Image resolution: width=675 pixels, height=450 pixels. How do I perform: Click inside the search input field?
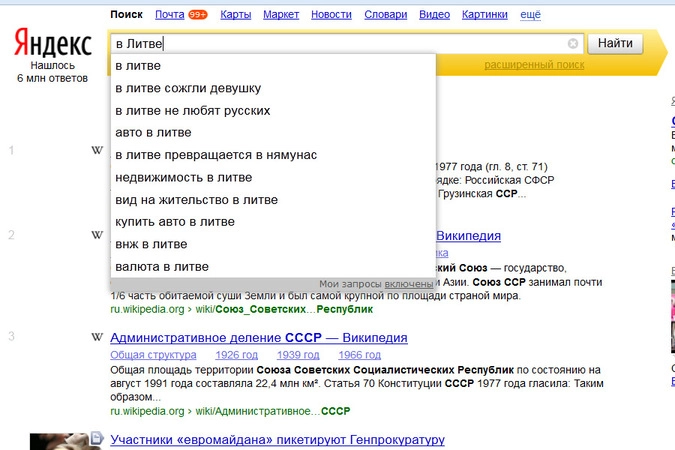340,44
